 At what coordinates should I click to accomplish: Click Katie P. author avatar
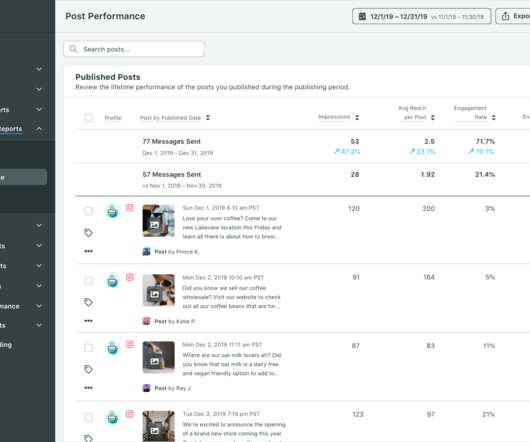tap(146, 321)
